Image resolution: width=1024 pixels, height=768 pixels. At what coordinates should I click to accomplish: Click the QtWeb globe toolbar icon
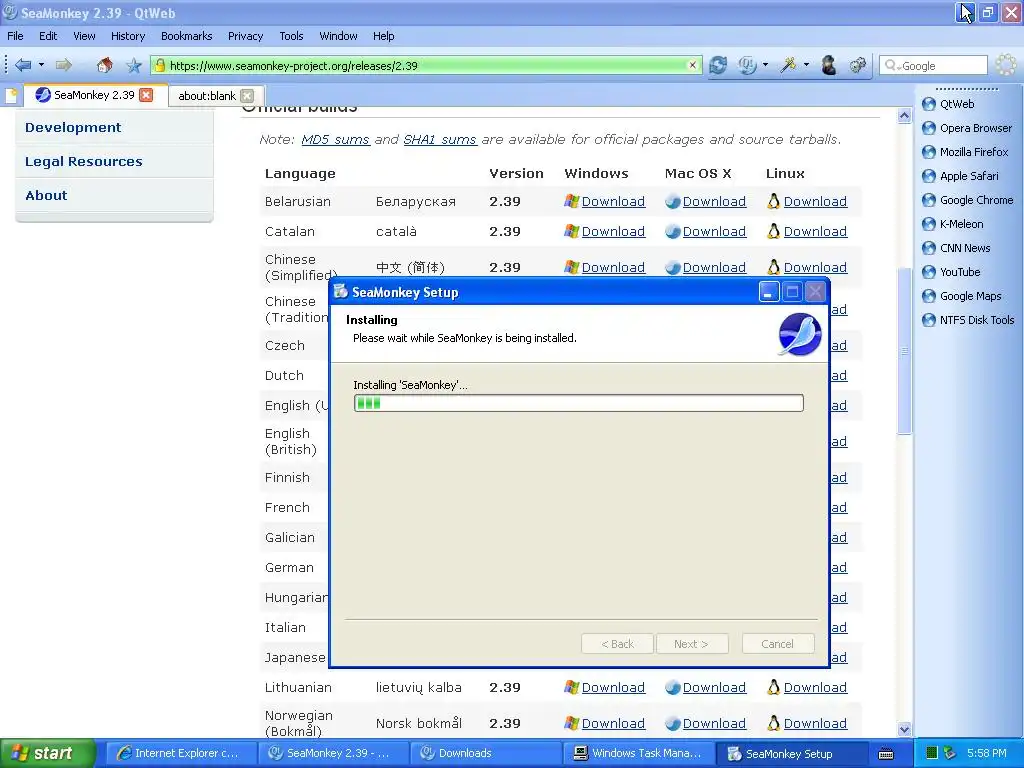(x=747, y=65)
